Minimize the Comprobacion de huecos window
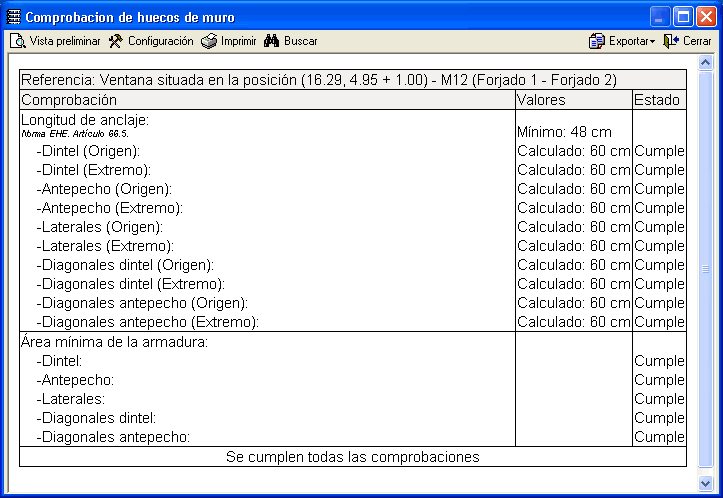The width and height of the screenshot is (723, 498). click(659, 17)
